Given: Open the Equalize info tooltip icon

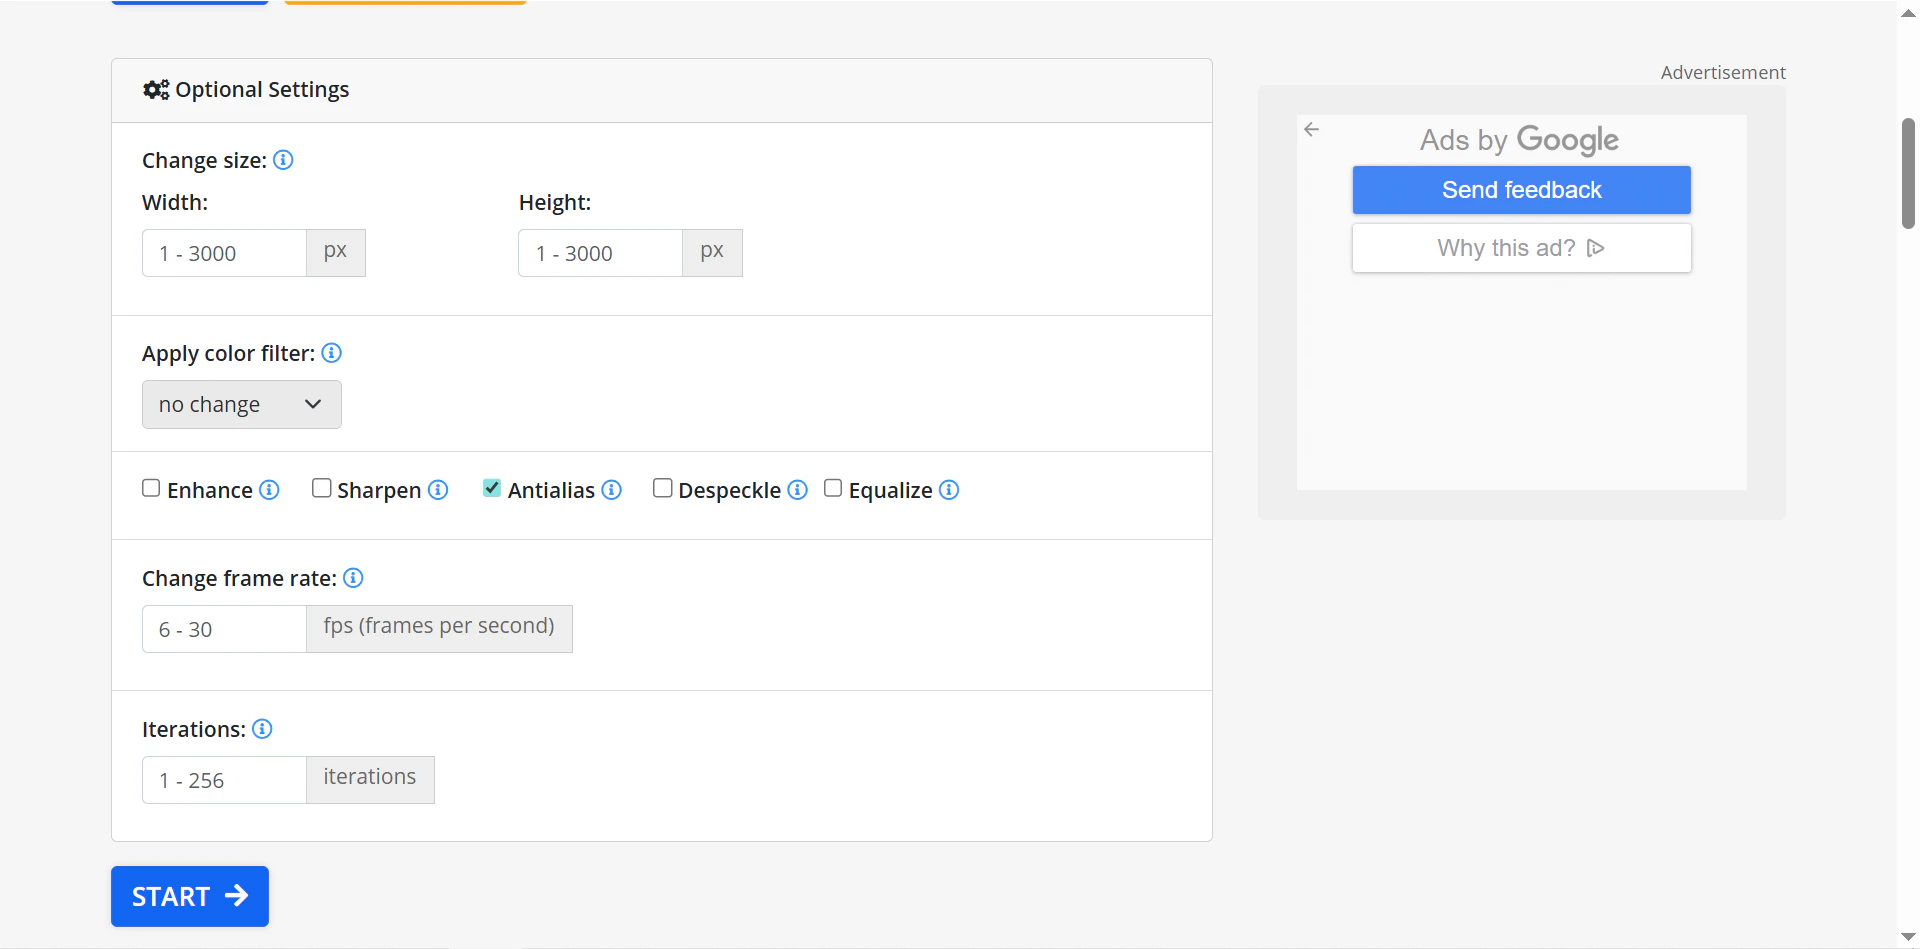Looking at the screenshot, I should click(x=949, y=490).
